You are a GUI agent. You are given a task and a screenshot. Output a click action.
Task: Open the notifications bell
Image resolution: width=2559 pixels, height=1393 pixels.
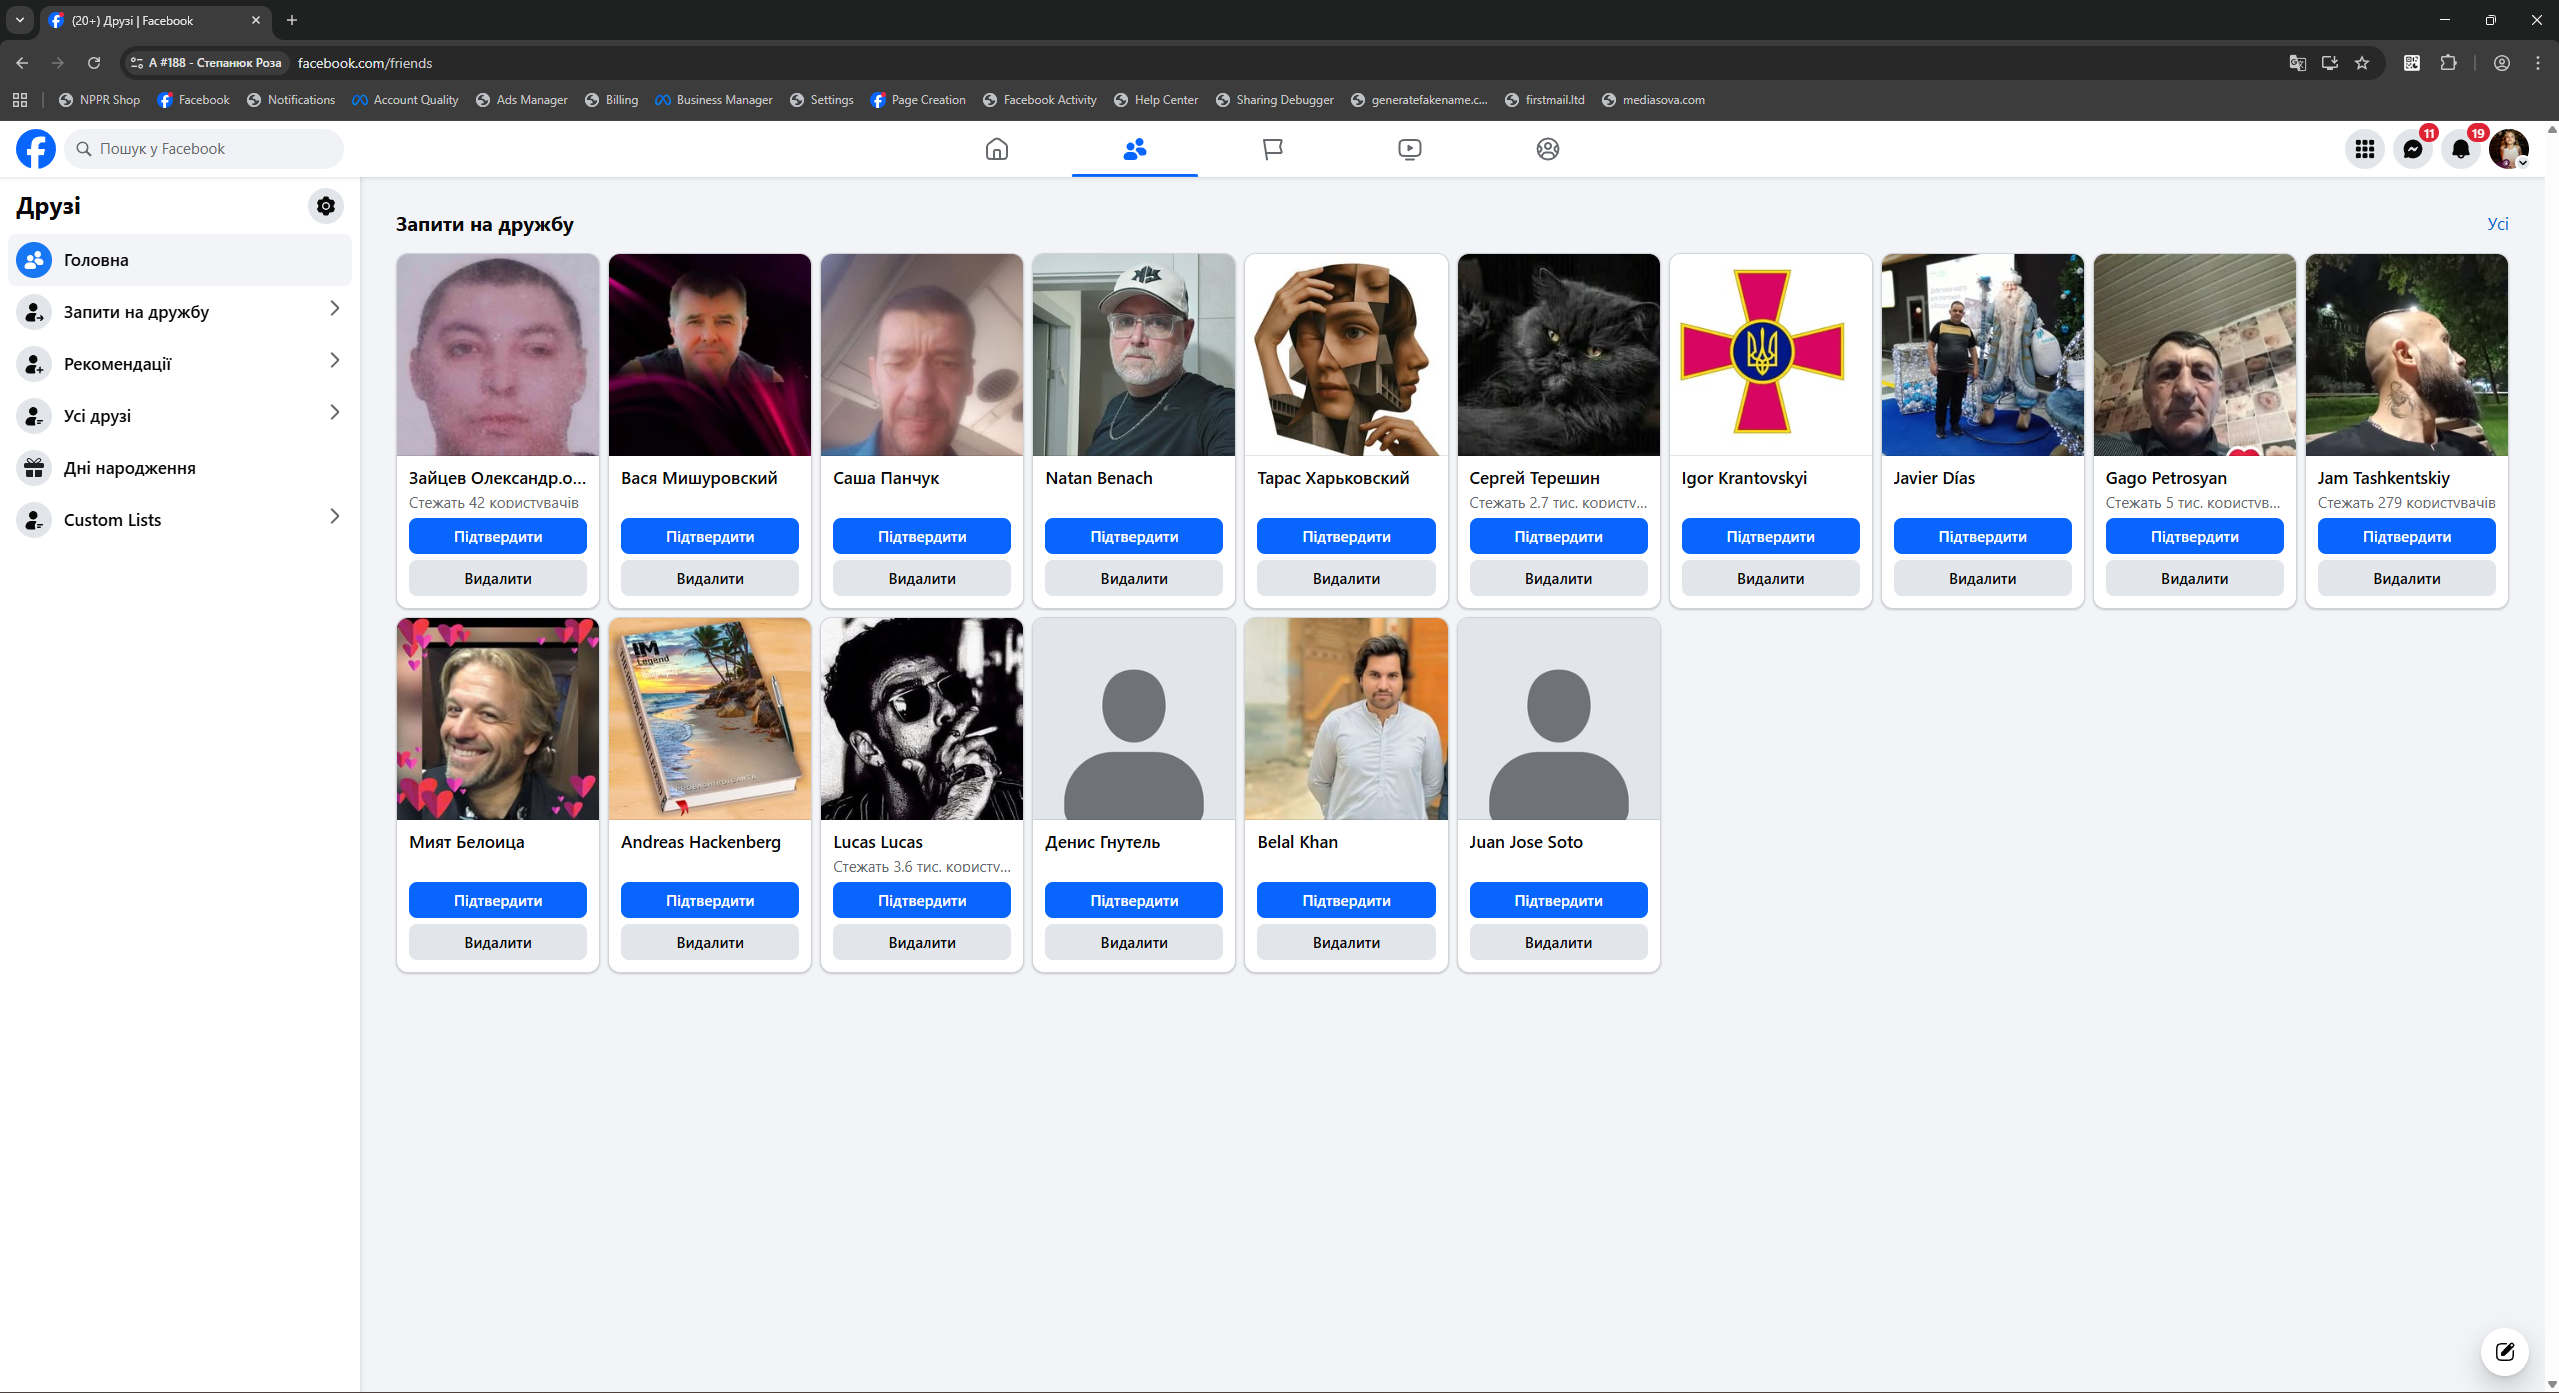click(x=2460, y=149)
